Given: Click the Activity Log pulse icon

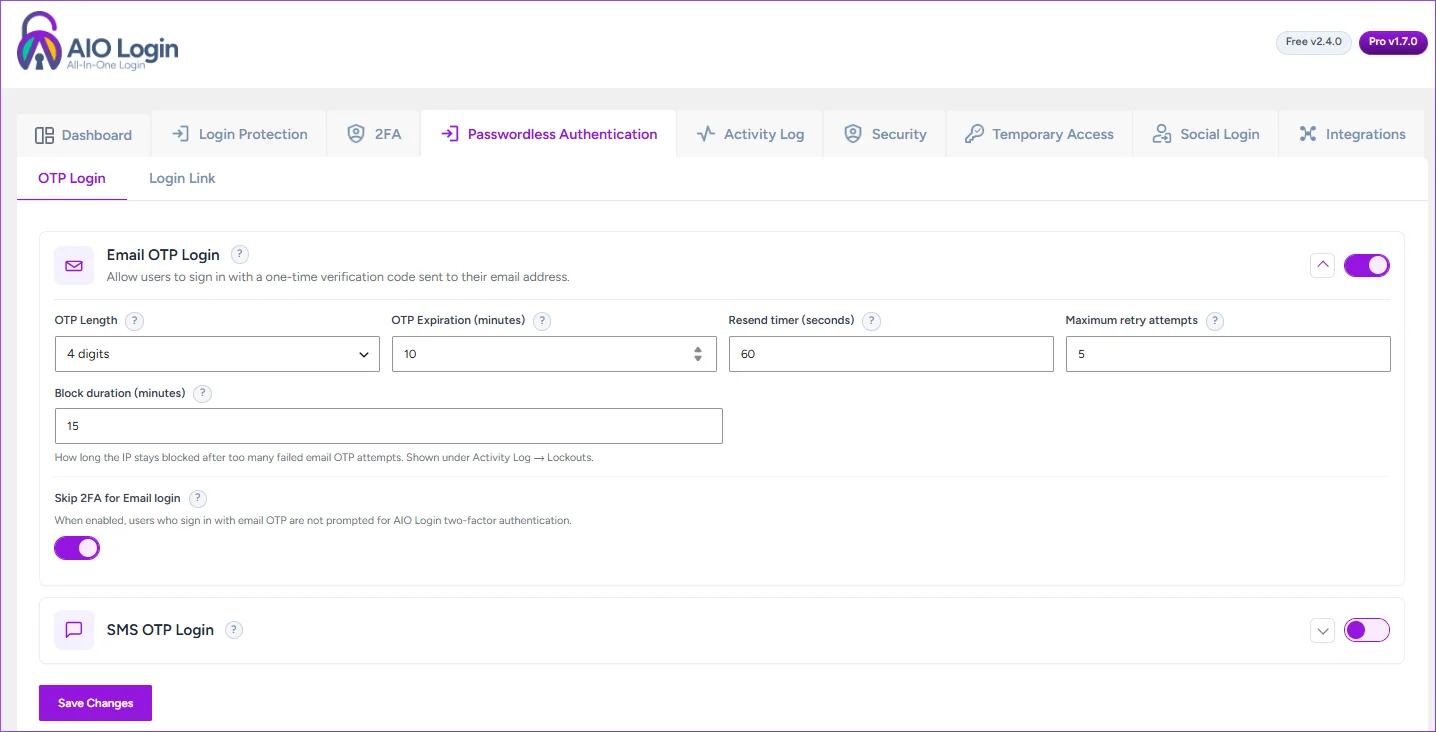Looking at the screenshot, I should click(x=706, y=134).
